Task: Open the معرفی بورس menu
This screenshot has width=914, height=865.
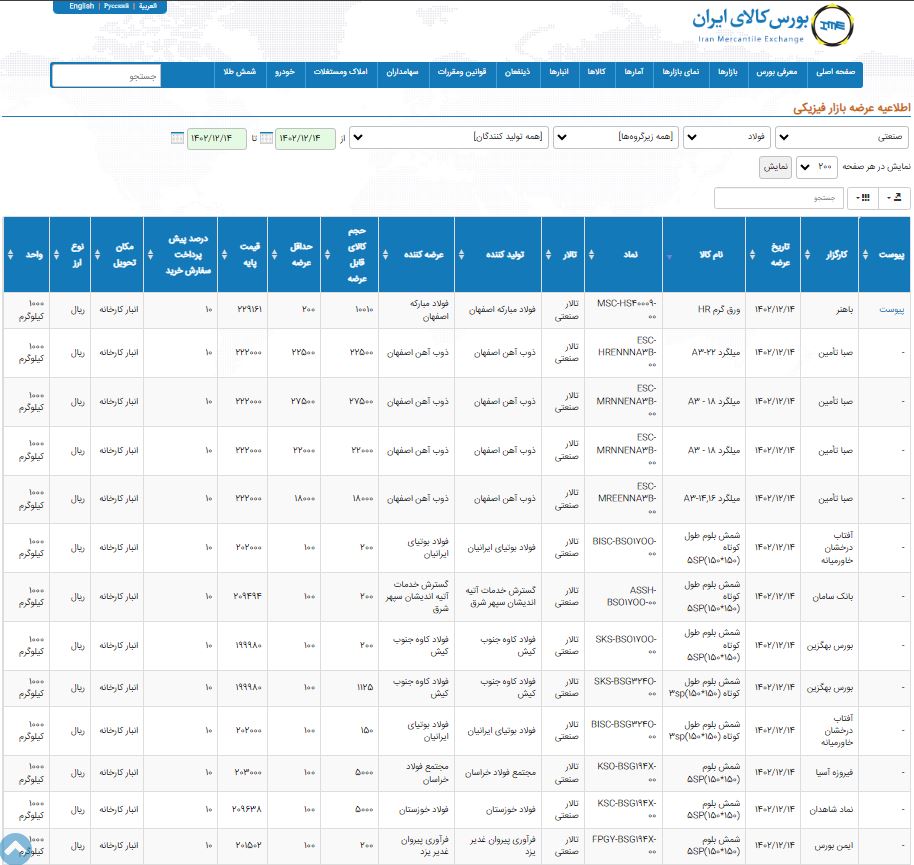Action: pos(776,72)
